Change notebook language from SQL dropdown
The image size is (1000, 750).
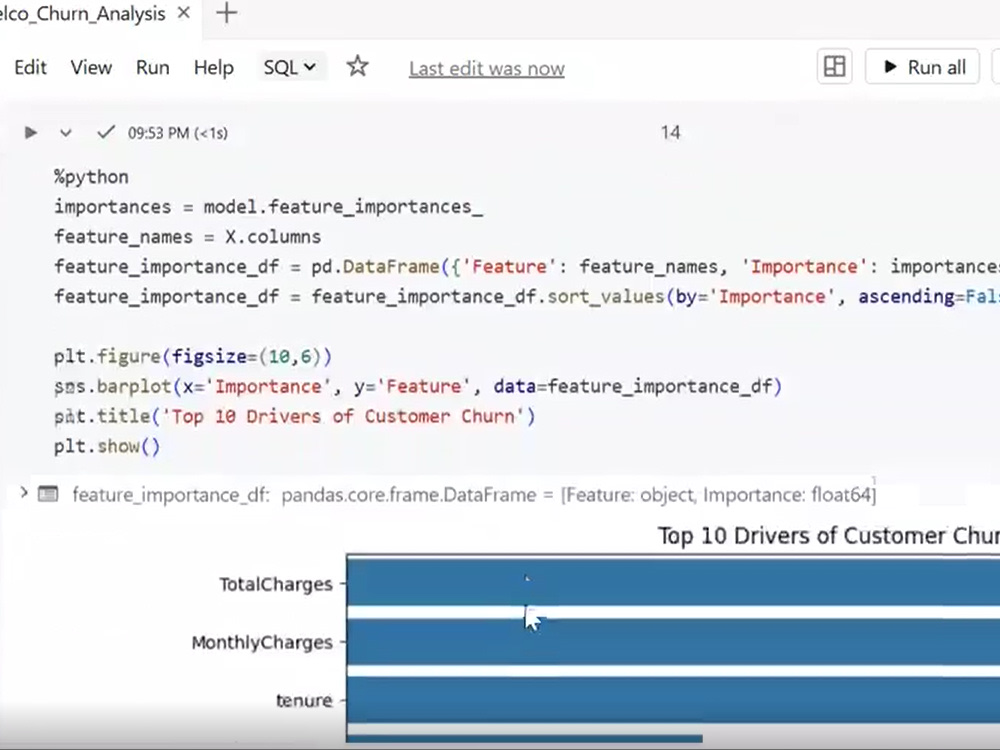pos(290,67)
